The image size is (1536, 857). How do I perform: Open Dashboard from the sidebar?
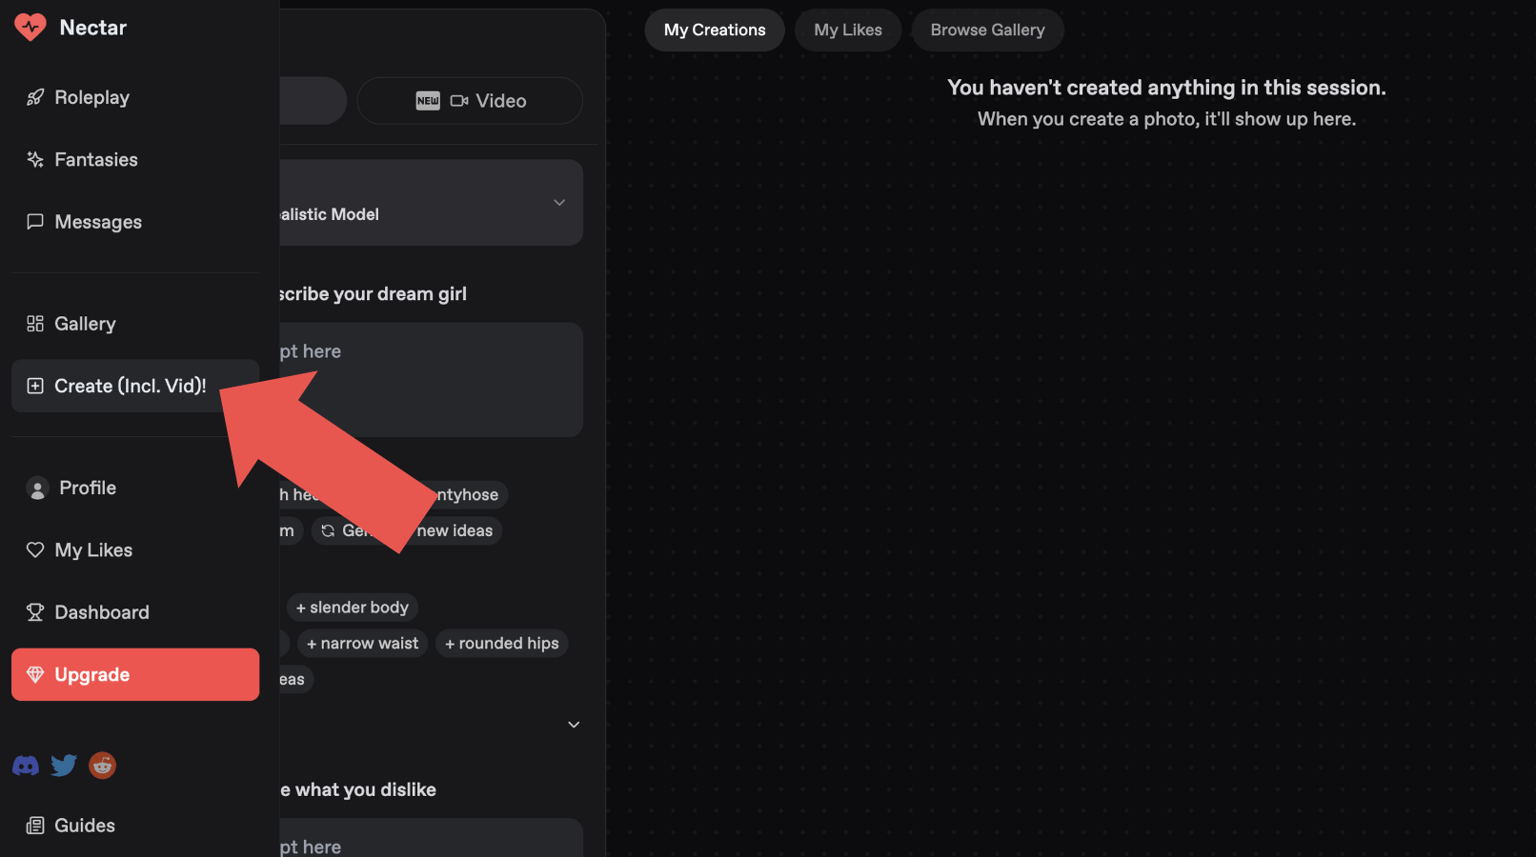pyautogui.click(x=135, y=611)
